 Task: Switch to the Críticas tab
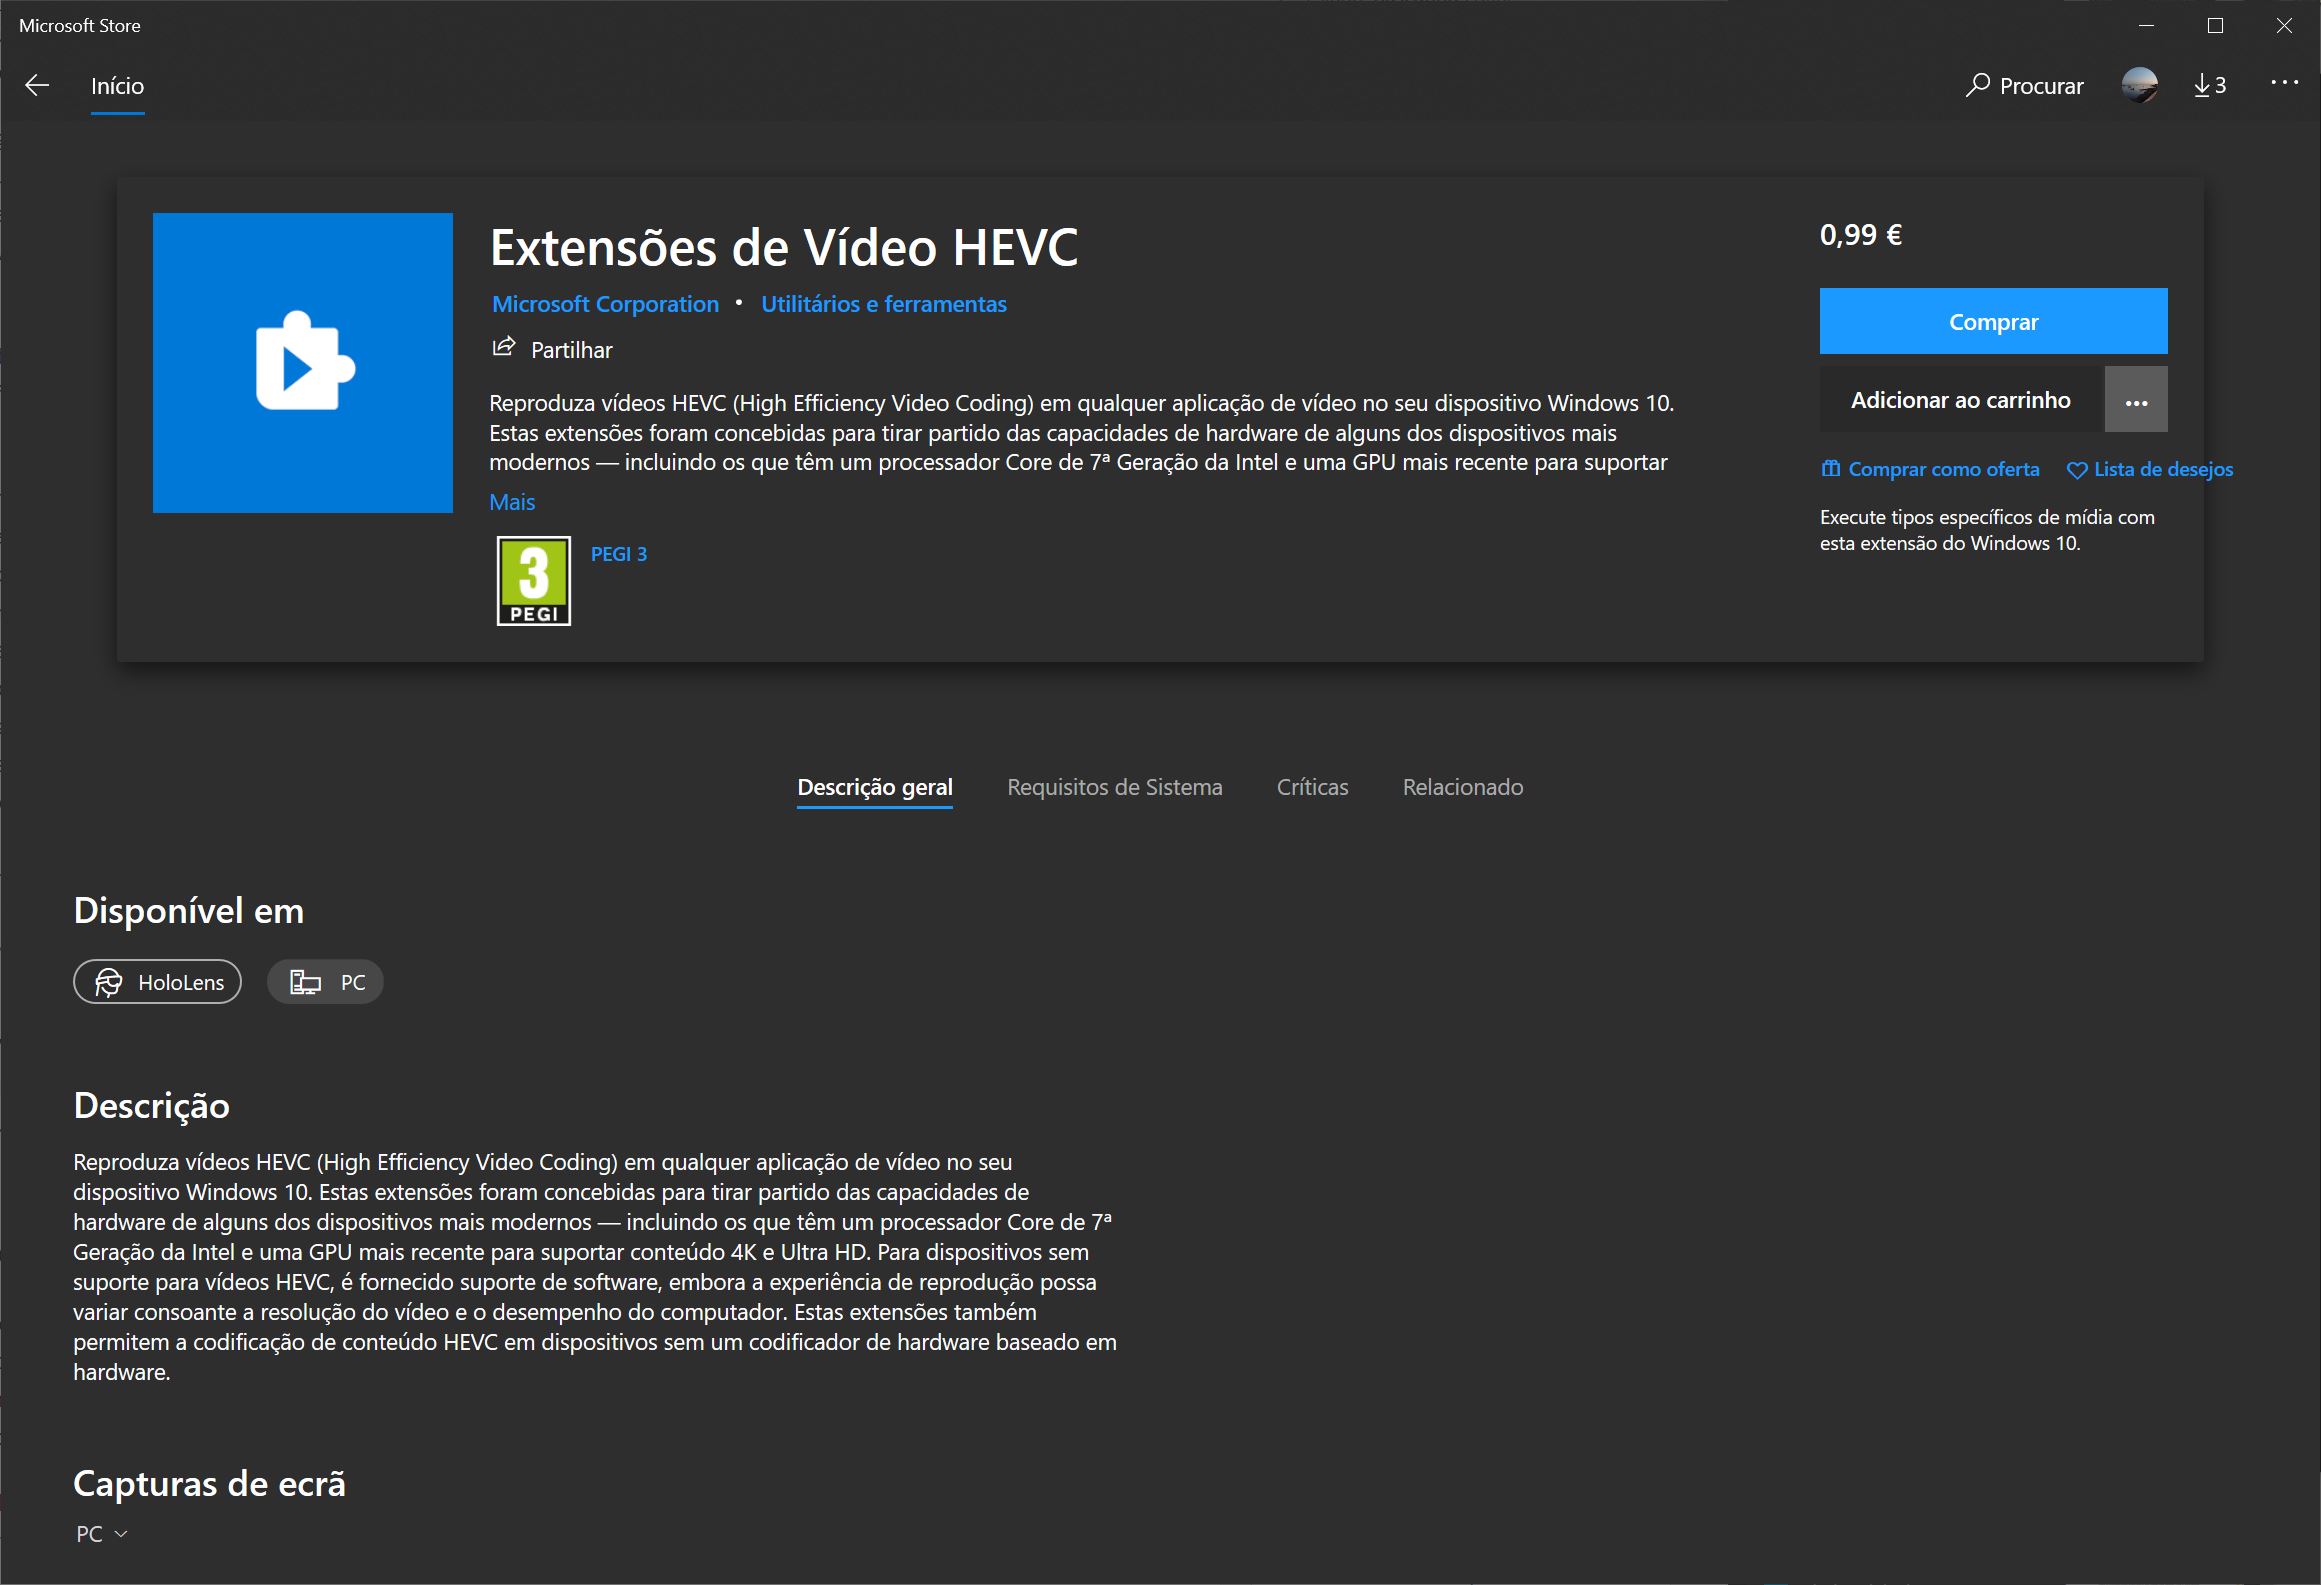click(1312, 787)
